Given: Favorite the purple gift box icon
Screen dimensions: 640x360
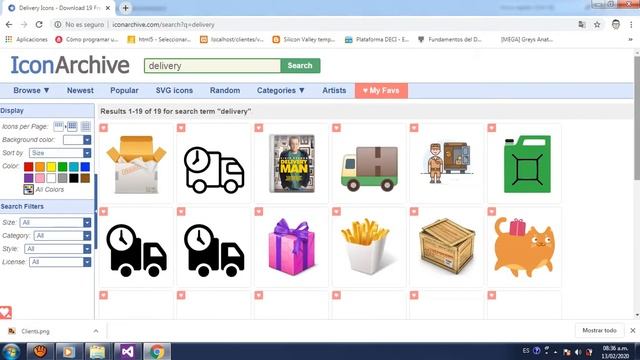Looking at the screenshot, I should click(x=259, y=212).
